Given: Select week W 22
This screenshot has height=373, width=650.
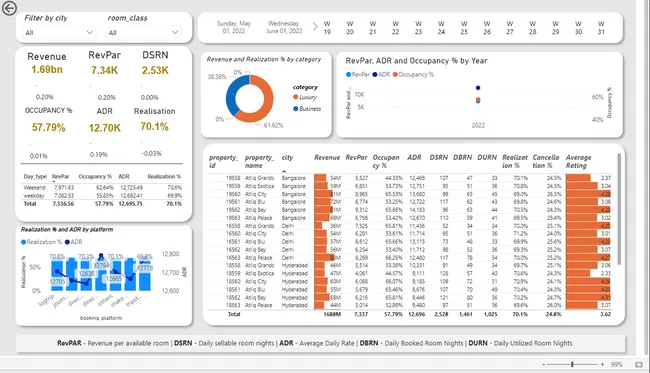Looking at the screenshot, I should (x=395, y=28).
